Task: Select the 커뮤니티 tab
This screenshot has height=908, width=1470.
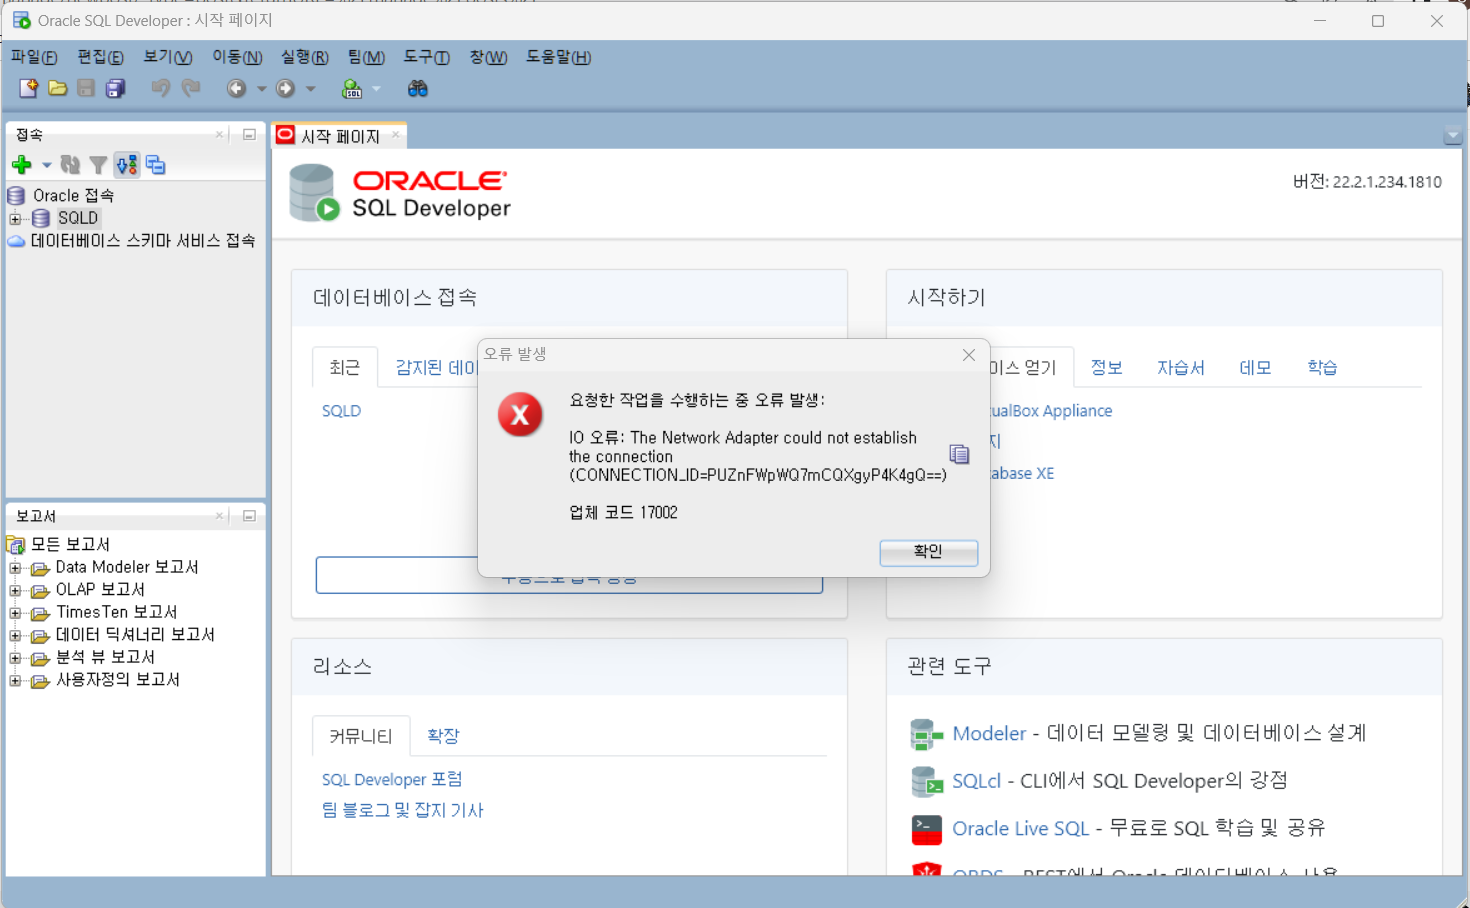Action: click(361, 736)
